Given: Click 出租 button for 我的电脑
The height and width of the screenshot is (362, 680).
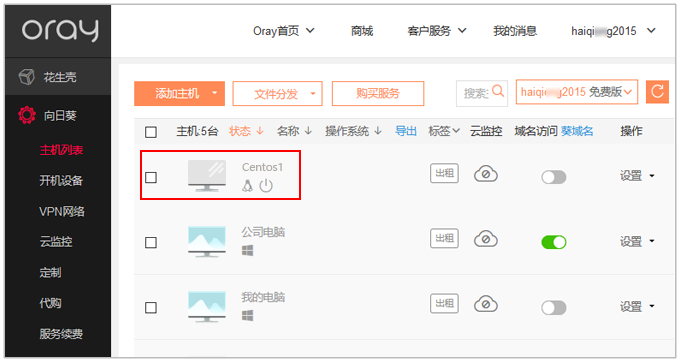Looking at the screenshot, I should pyautogui.click(x=444, y=303).
